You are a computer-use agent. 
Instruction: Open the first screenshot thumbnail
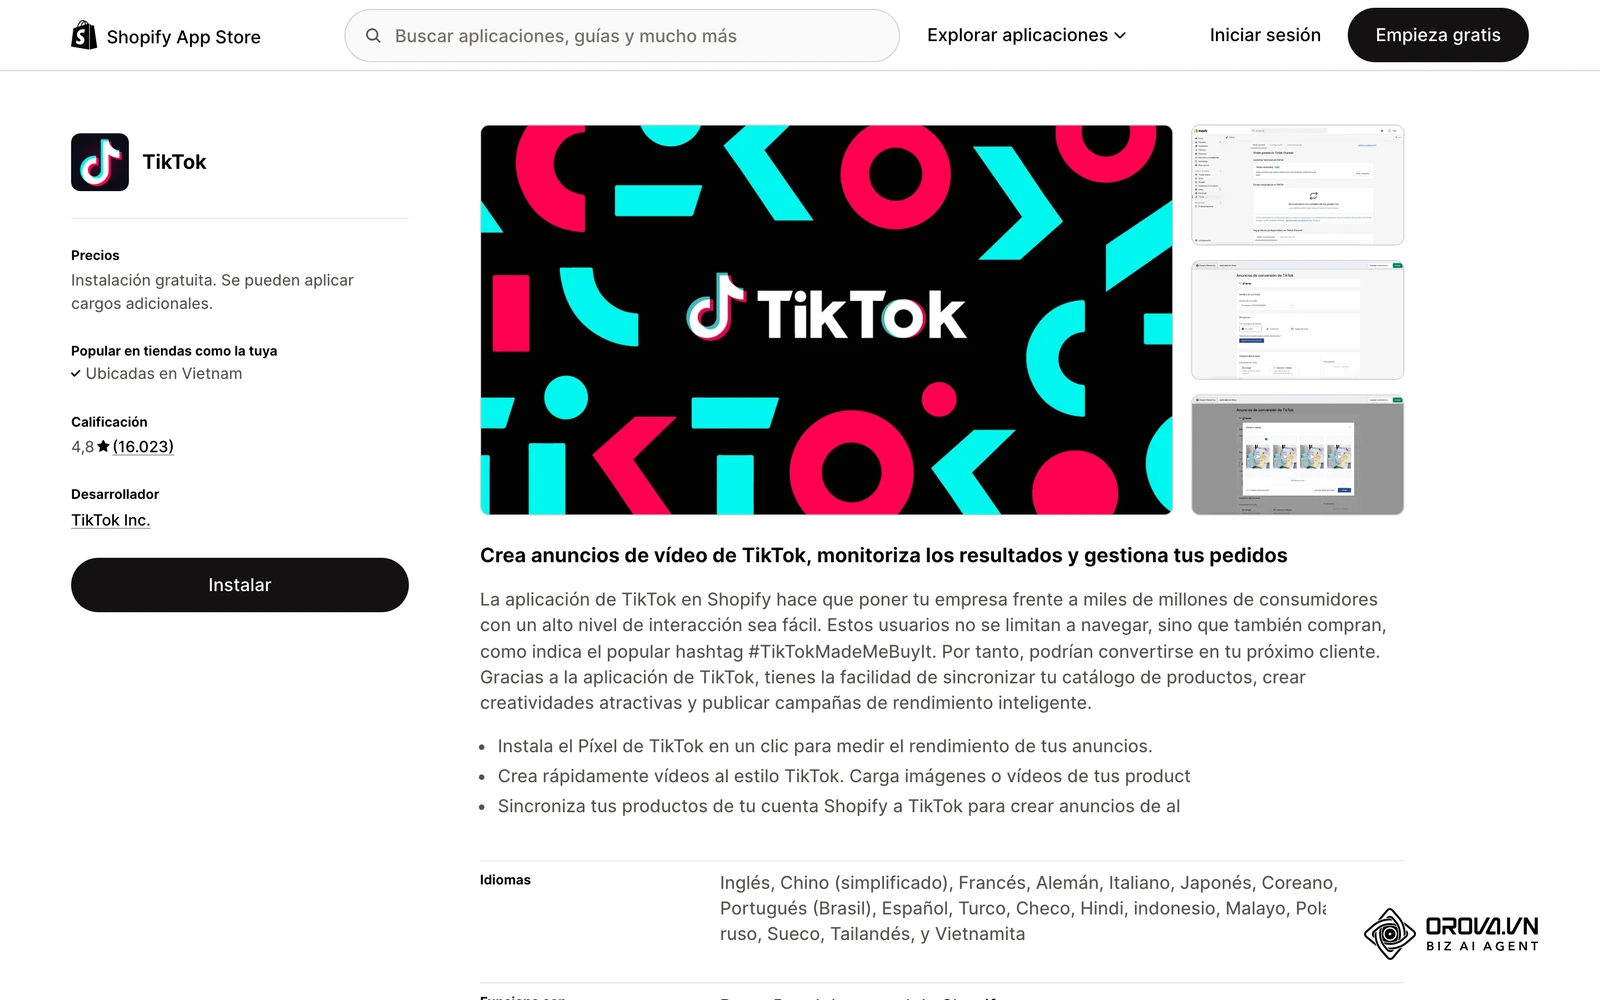(1298, 185)
